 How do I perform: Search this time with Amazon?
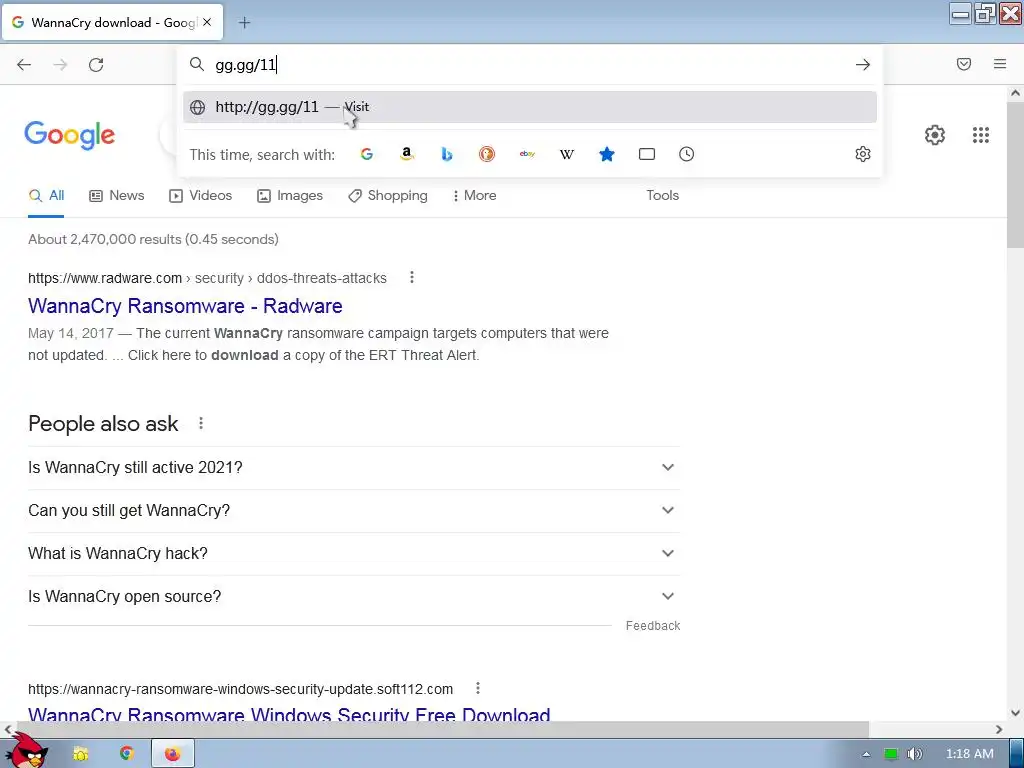click(x=407, y=154)
